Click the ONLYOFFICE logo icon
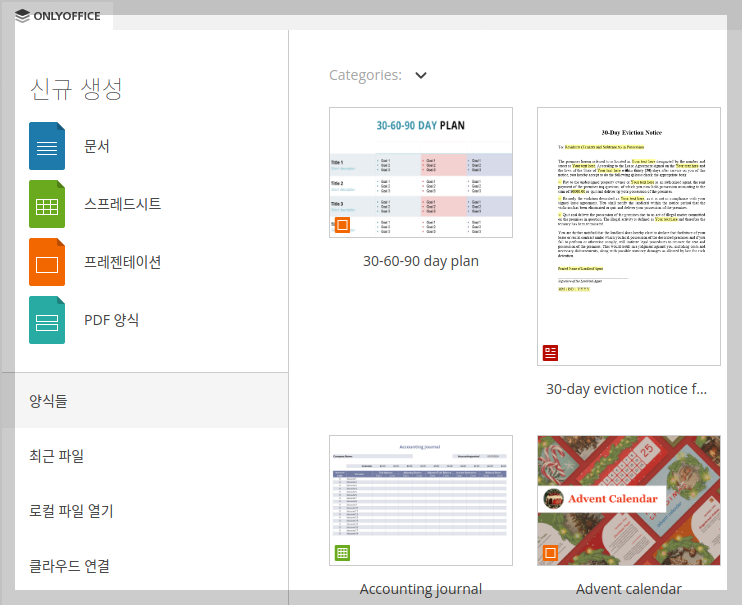 coord(22,16)
